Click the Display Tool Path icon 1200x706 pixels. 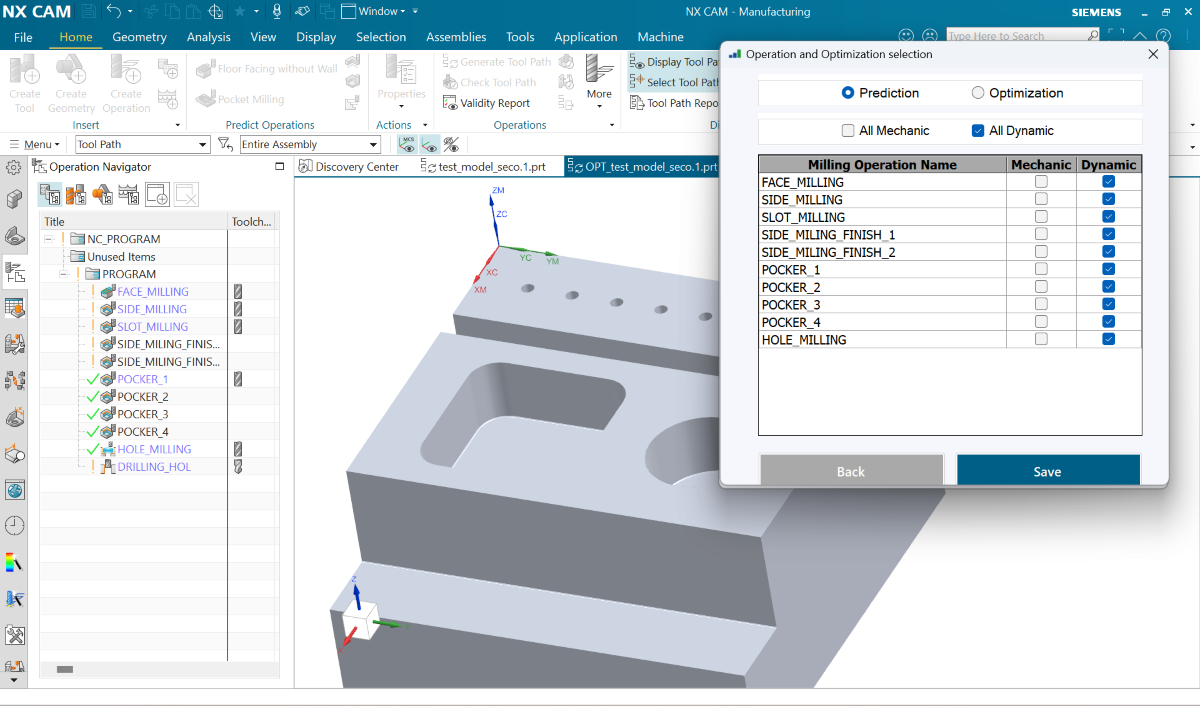coord(638,62)
